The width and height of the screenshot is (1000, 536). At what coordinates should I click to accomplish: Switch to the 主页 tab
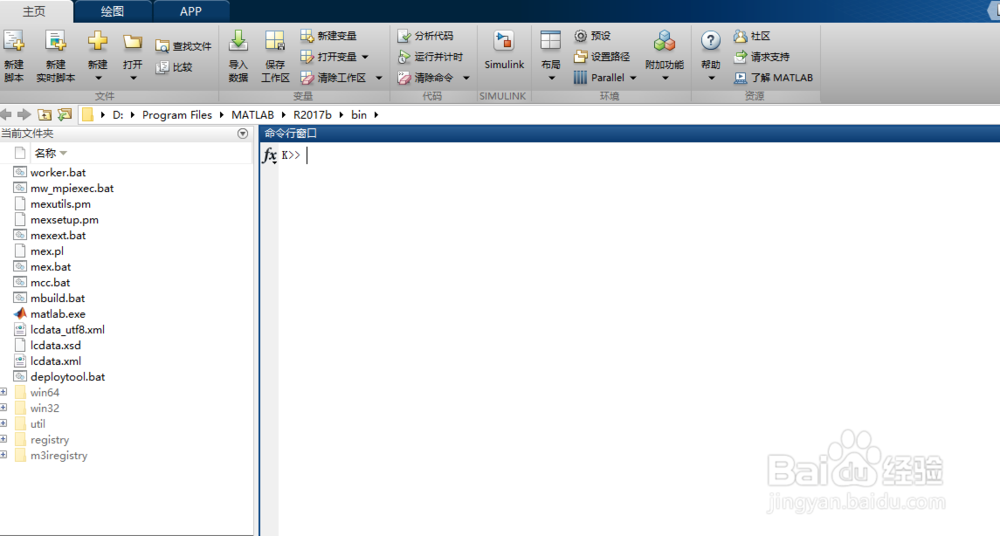34,11
